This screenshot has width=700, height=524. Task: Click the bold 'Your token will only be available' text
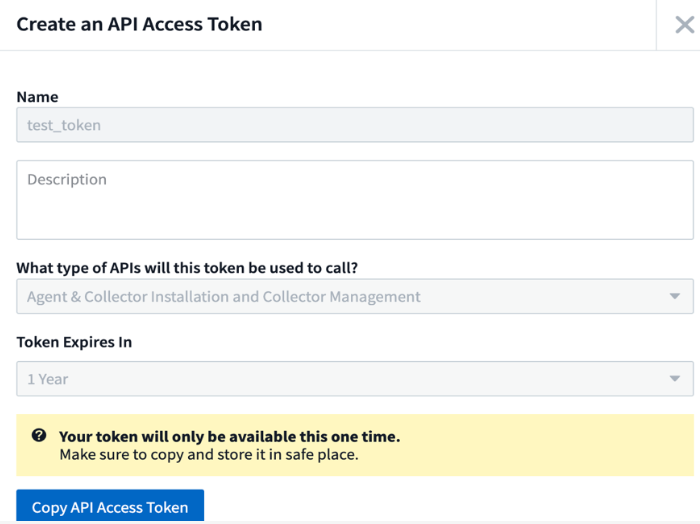[x=229, y=437]
